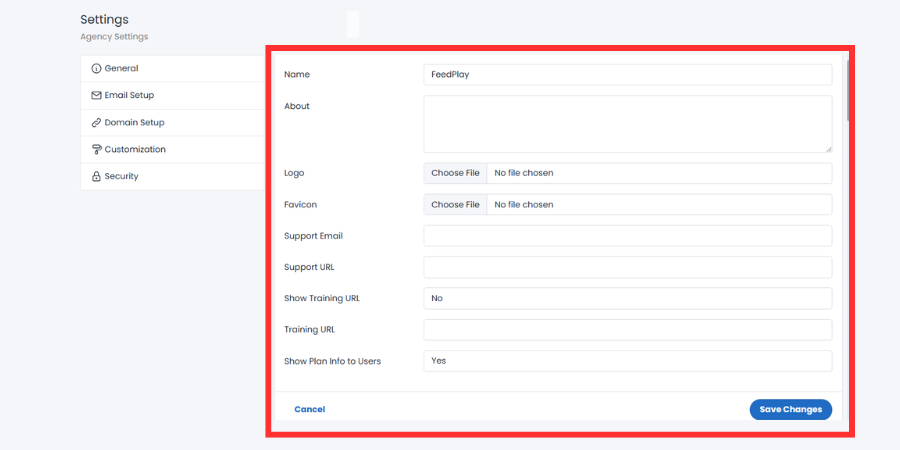Click the Security lock icon
This screenshot has width=900, height=450.
coord(96,176)
